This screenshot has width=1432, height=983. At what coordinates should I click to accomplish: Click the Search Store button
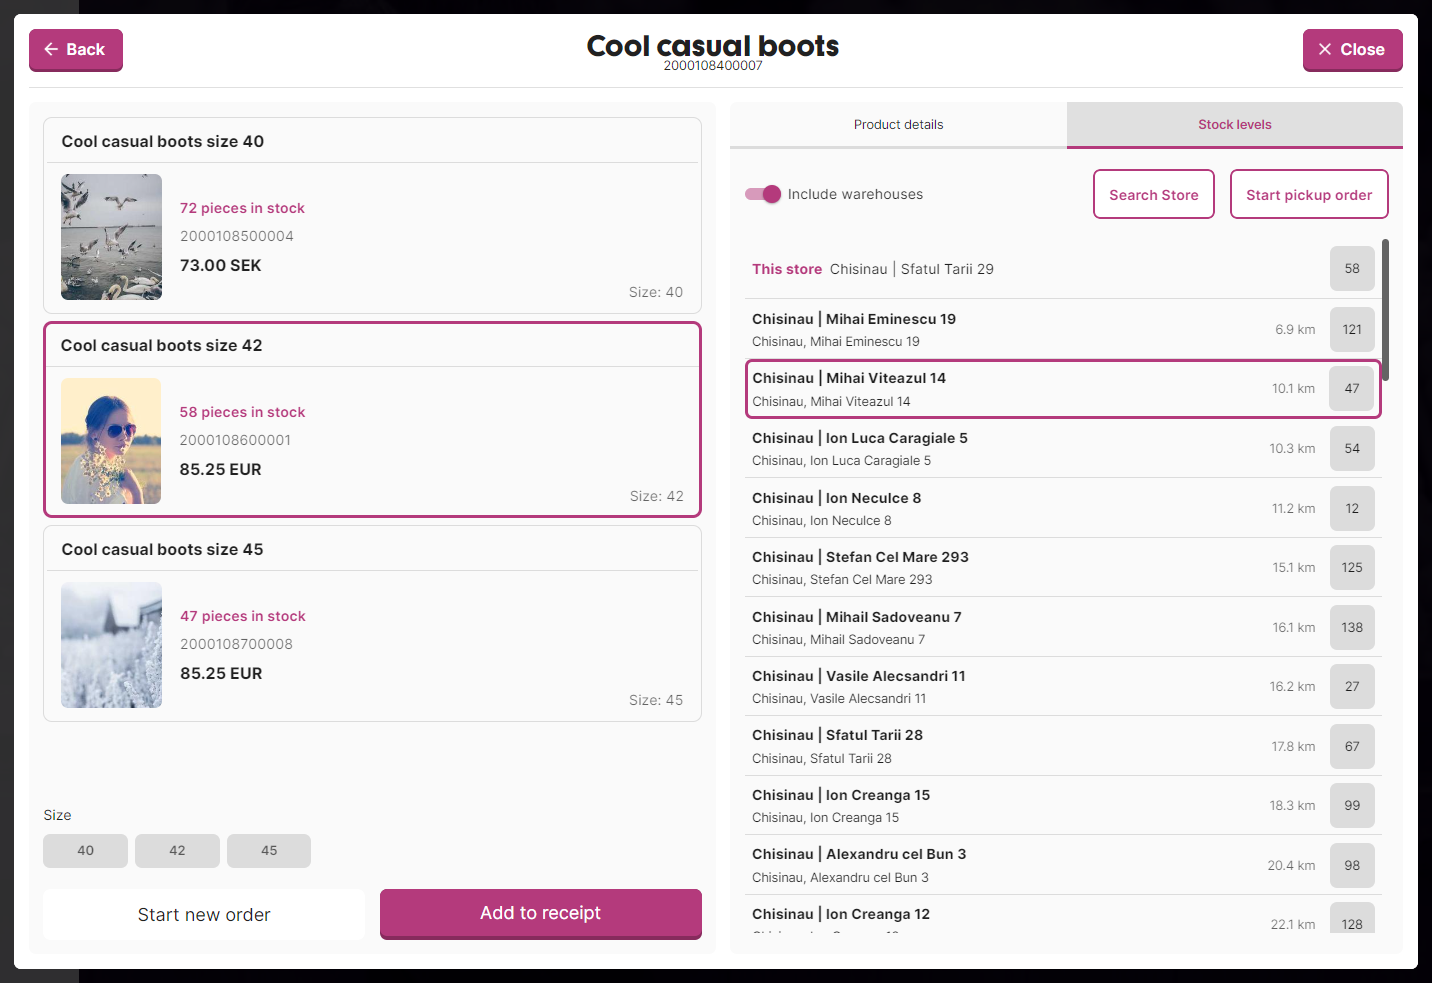coord(1153,194)
